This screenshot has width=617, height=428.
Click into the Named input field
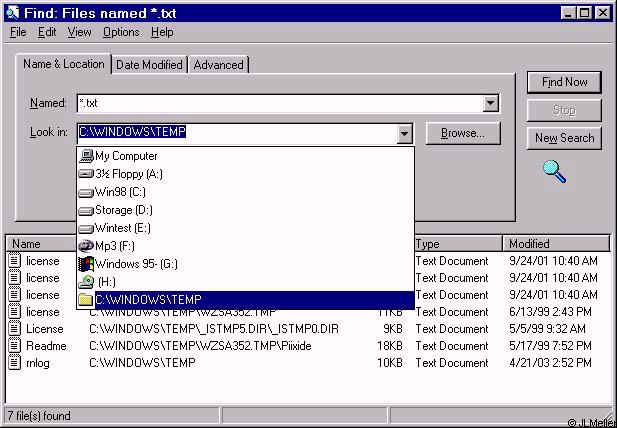point(280,103)
